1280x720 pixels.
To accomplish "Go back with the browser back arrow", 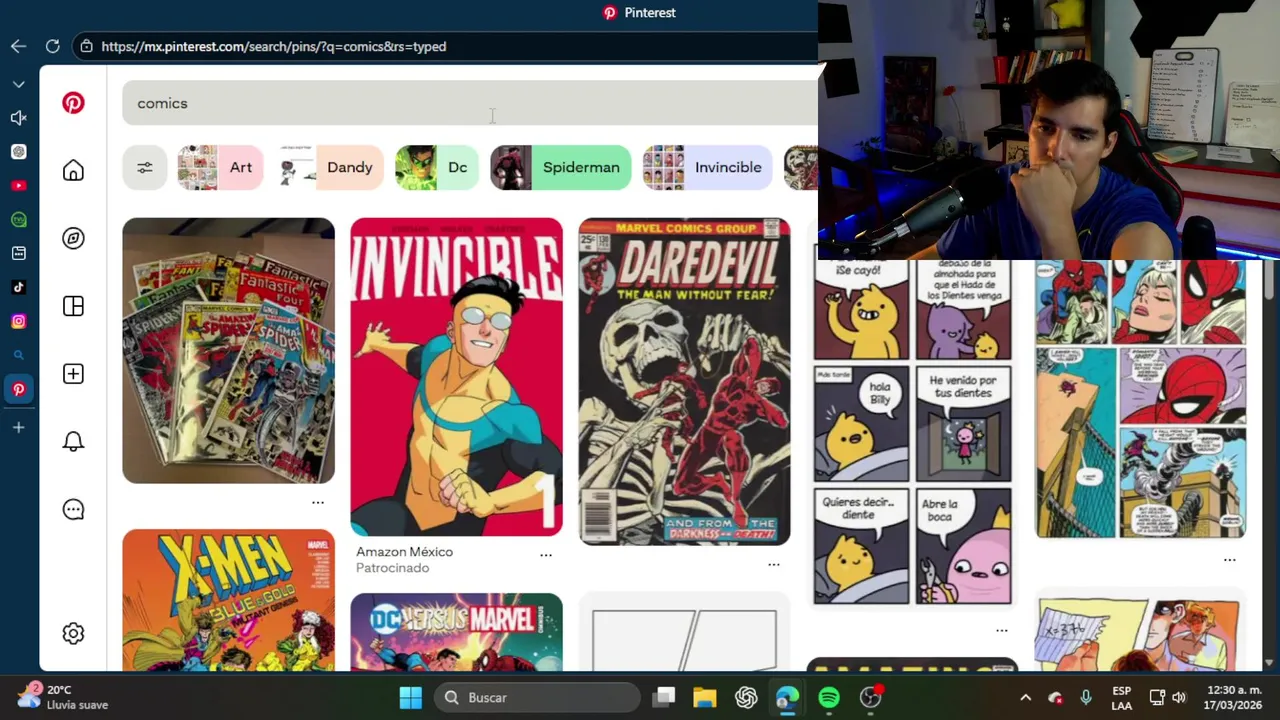I will 18,46.
